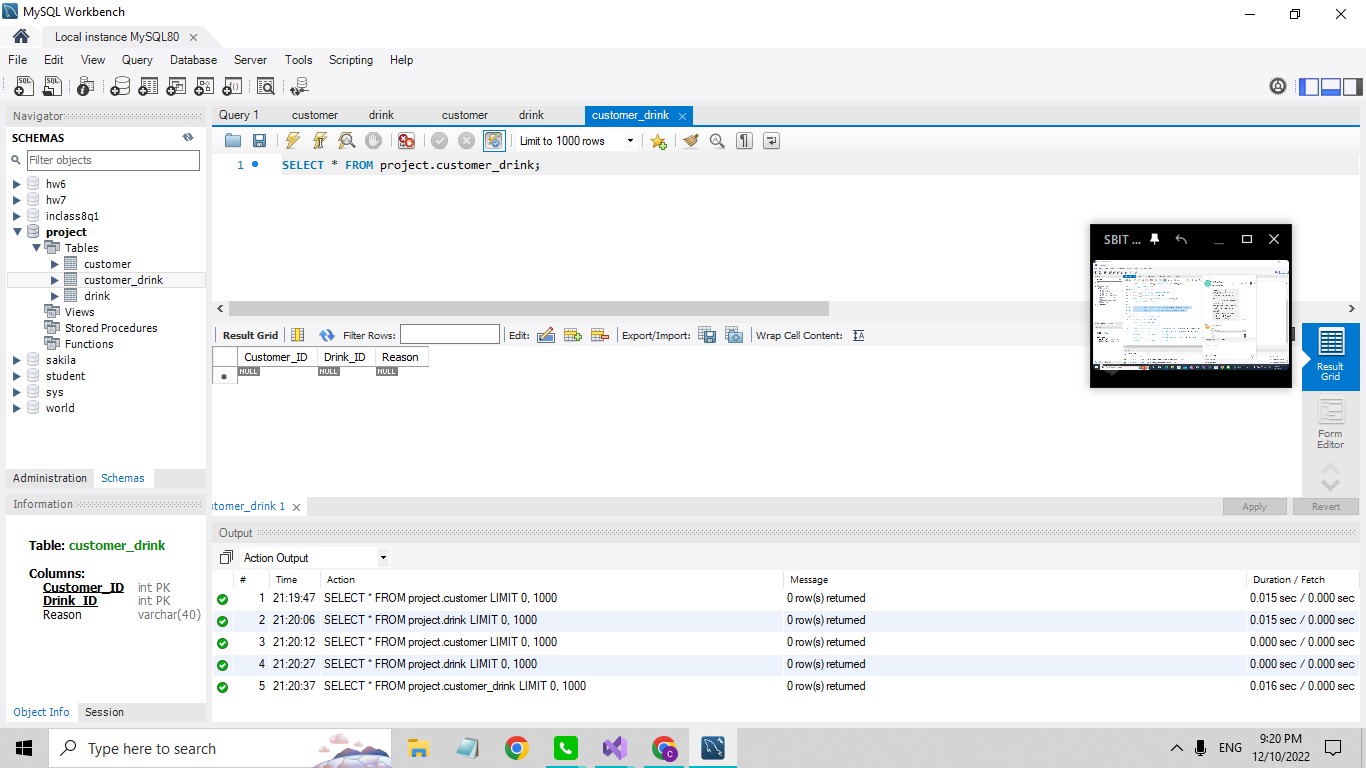Execute statement under cursor icon
The image size is (1366, 768).
pos(320,141)
